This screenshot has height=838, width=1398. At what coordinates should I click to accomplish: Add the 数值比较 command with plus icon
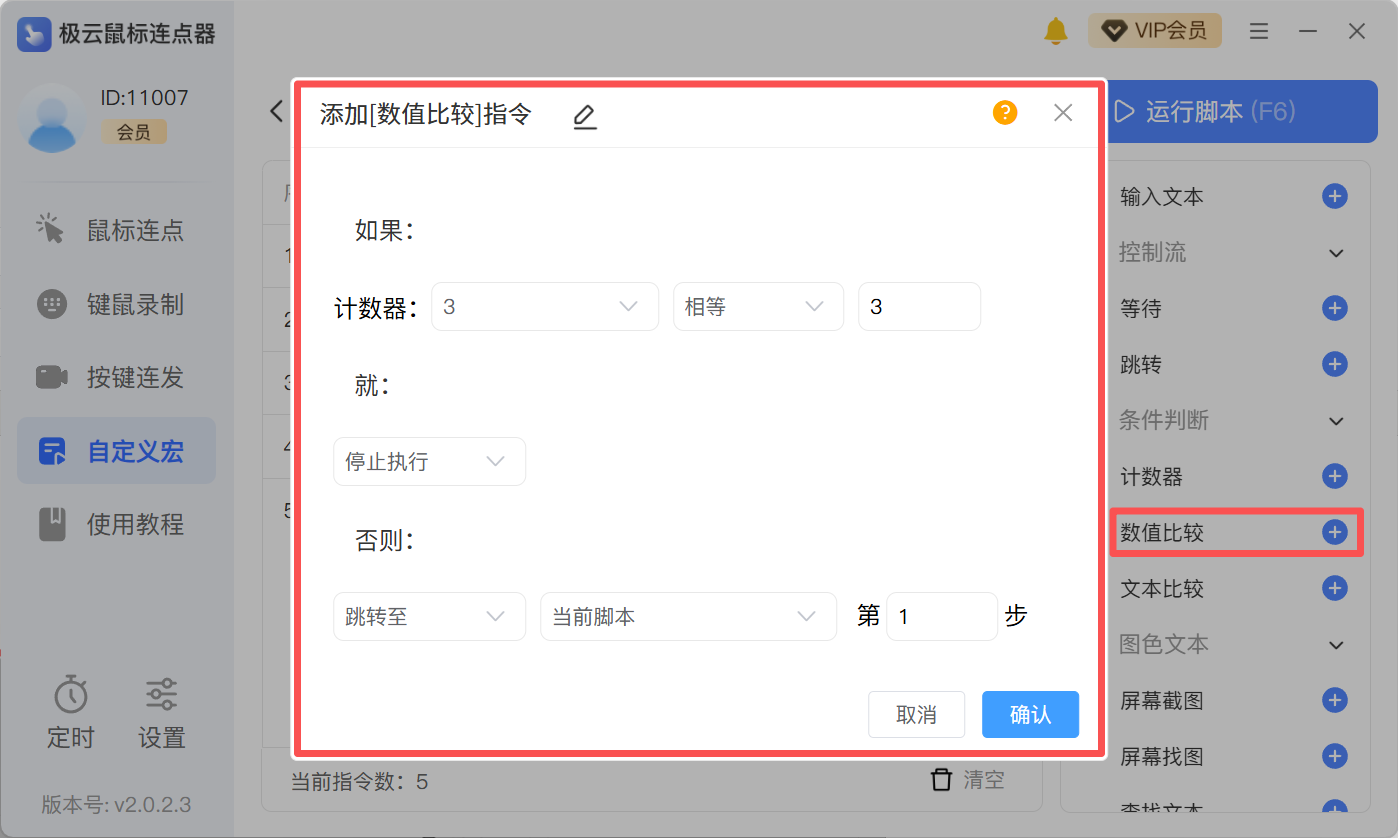point(1334,532)
